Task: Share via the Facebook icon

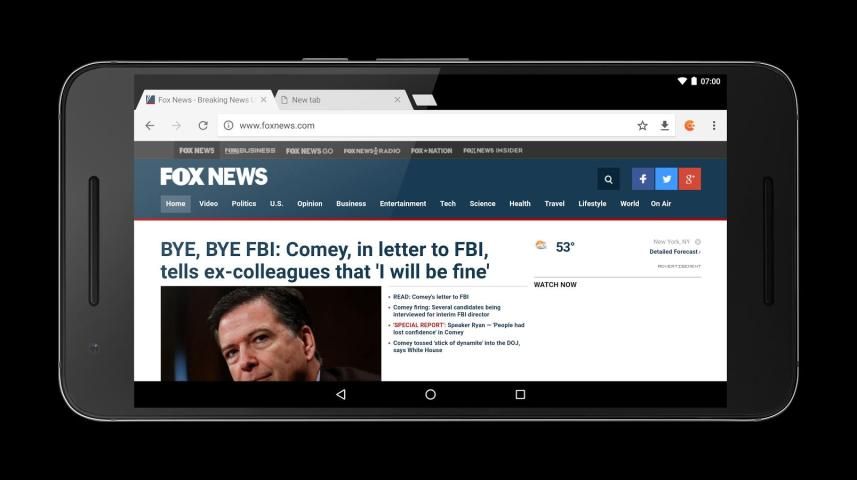Action: (643, 179)
